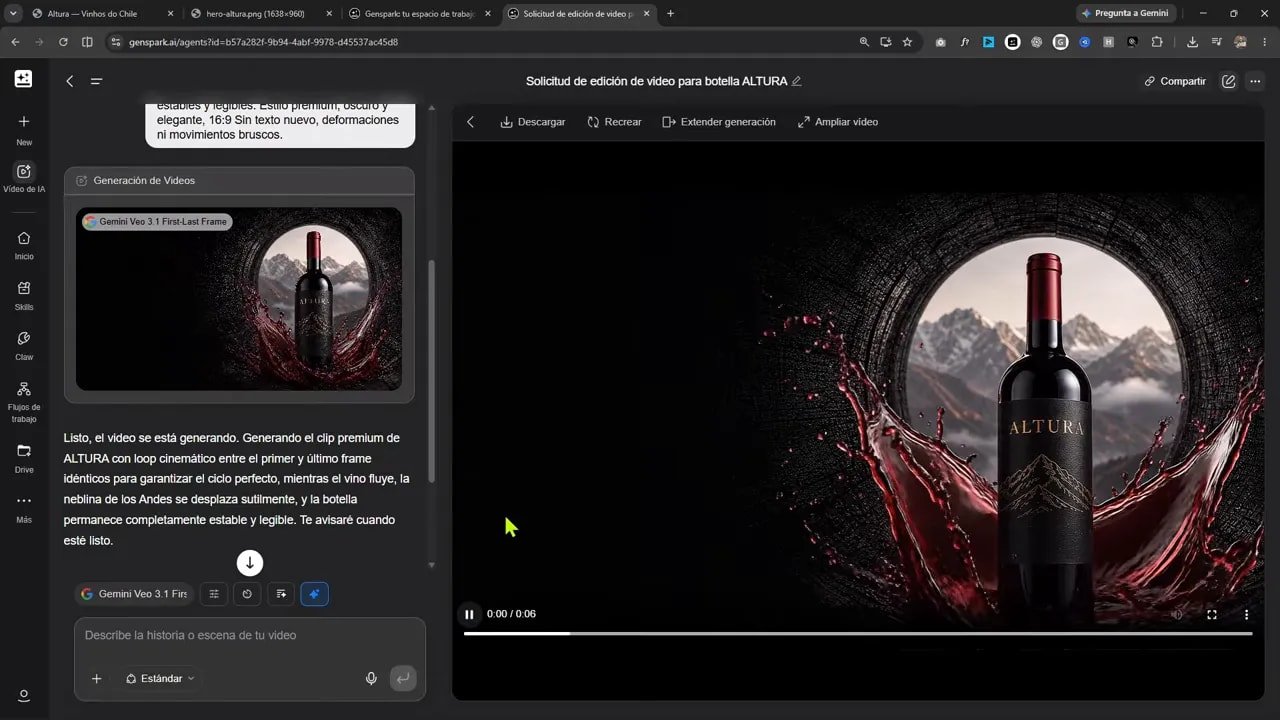Enter fullscreen on the video player

point(1212,614)
